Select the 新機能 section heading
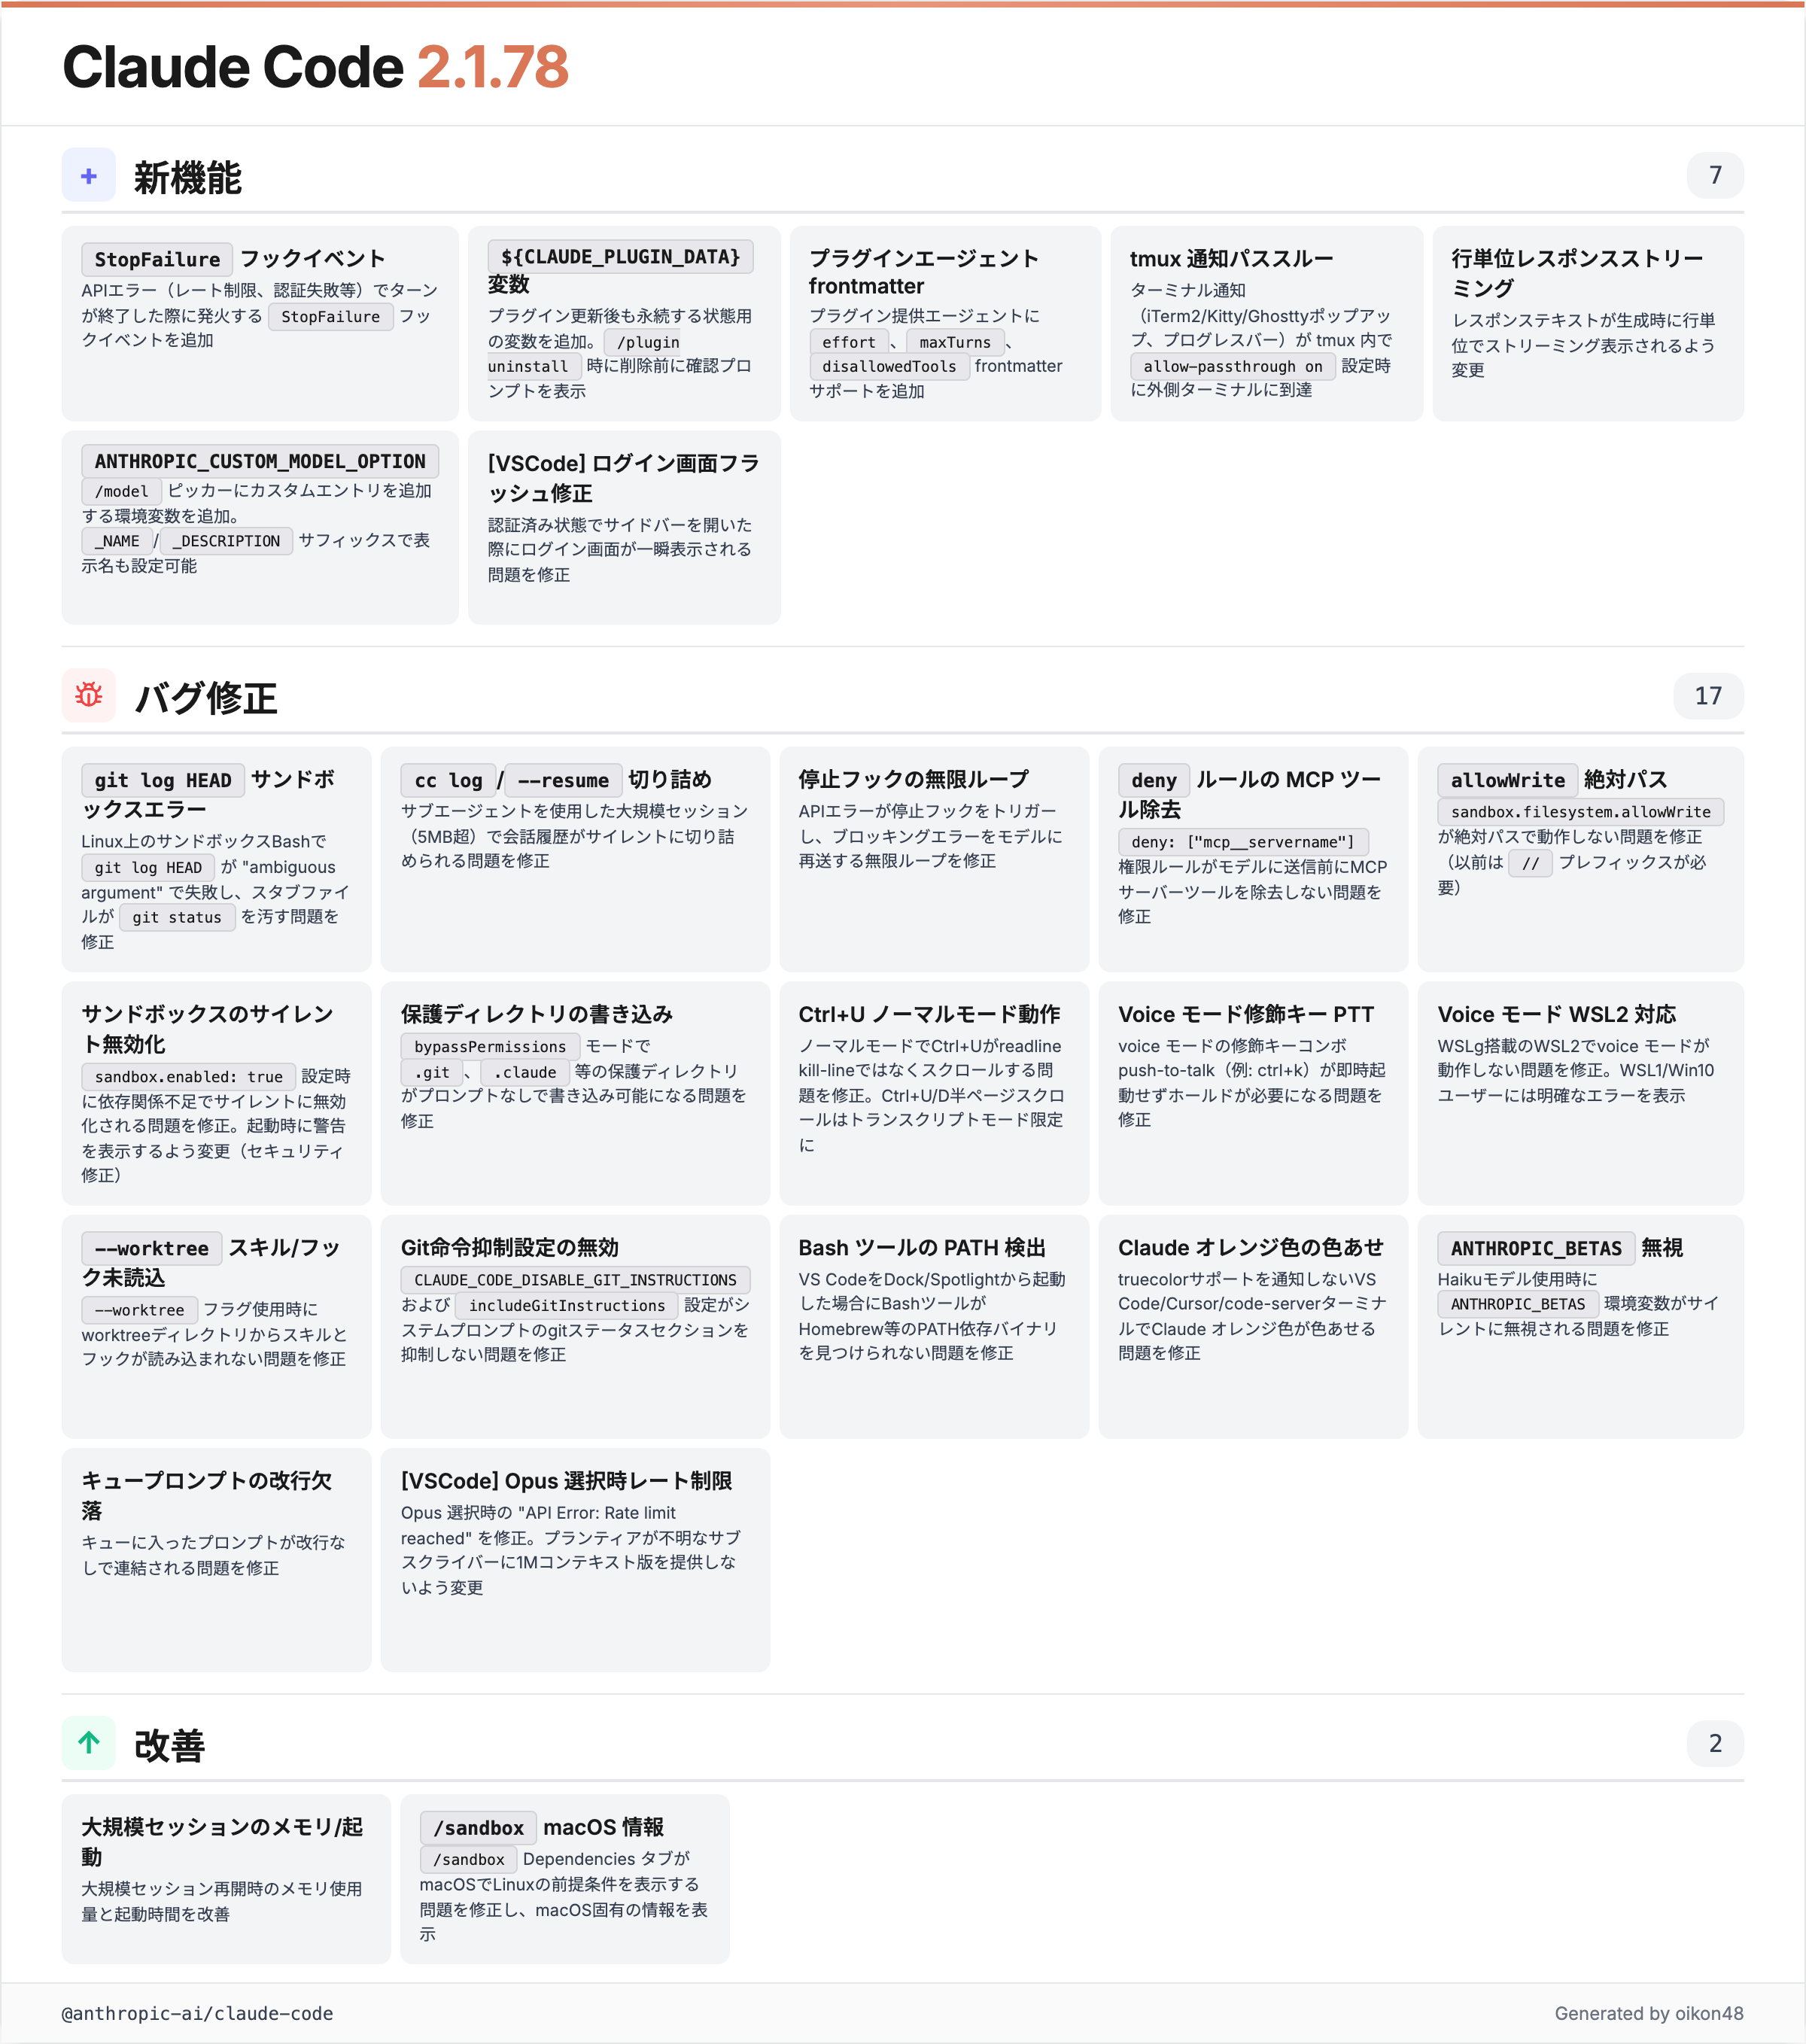1806x2044 pixels. (188, 177)
